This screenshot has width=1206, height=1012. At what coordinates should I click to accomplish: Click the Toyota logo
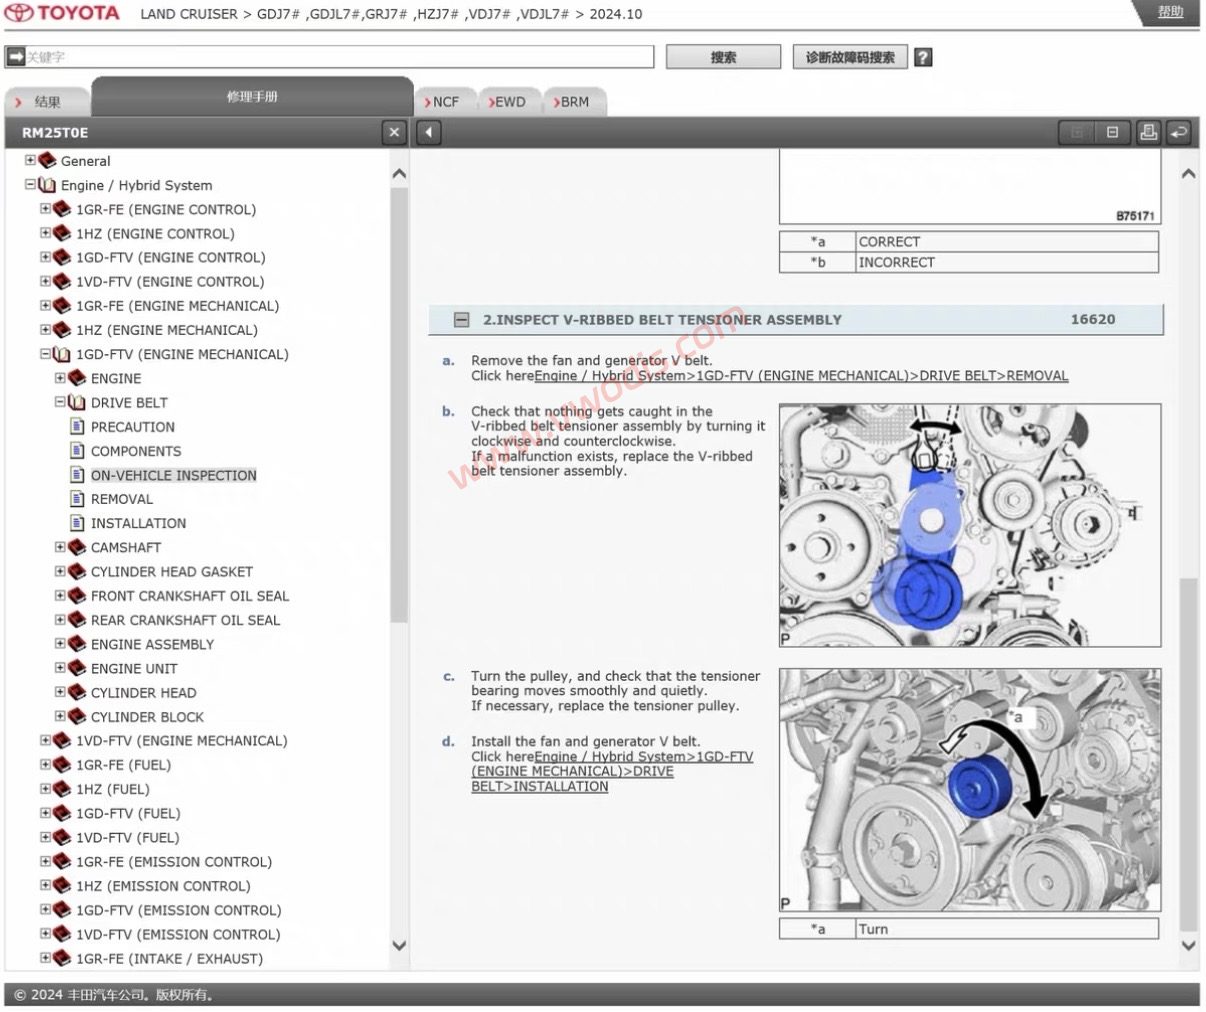(x=63, y=13)
